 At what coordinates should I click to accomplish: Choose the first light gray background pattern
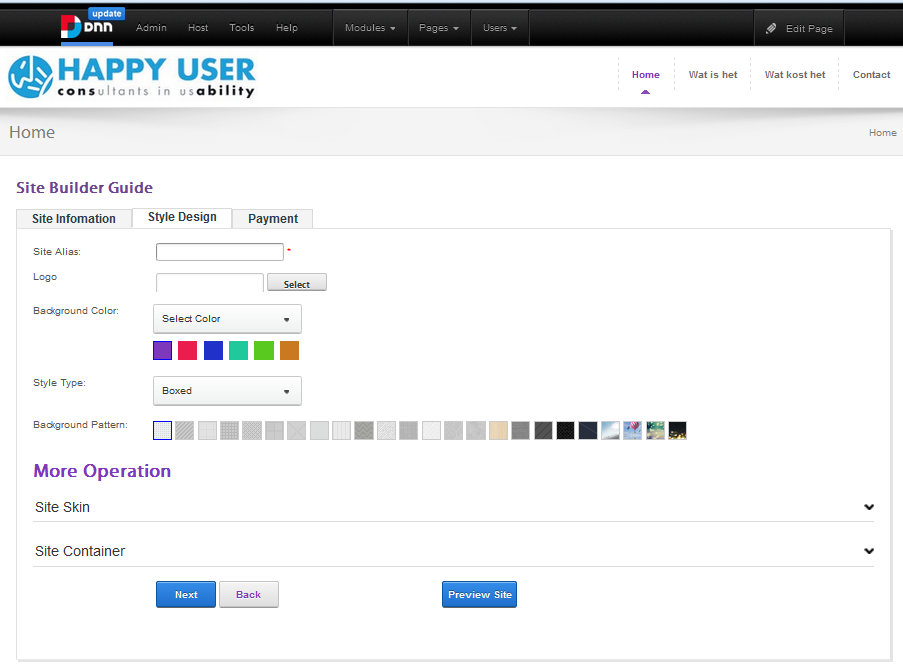163,431
